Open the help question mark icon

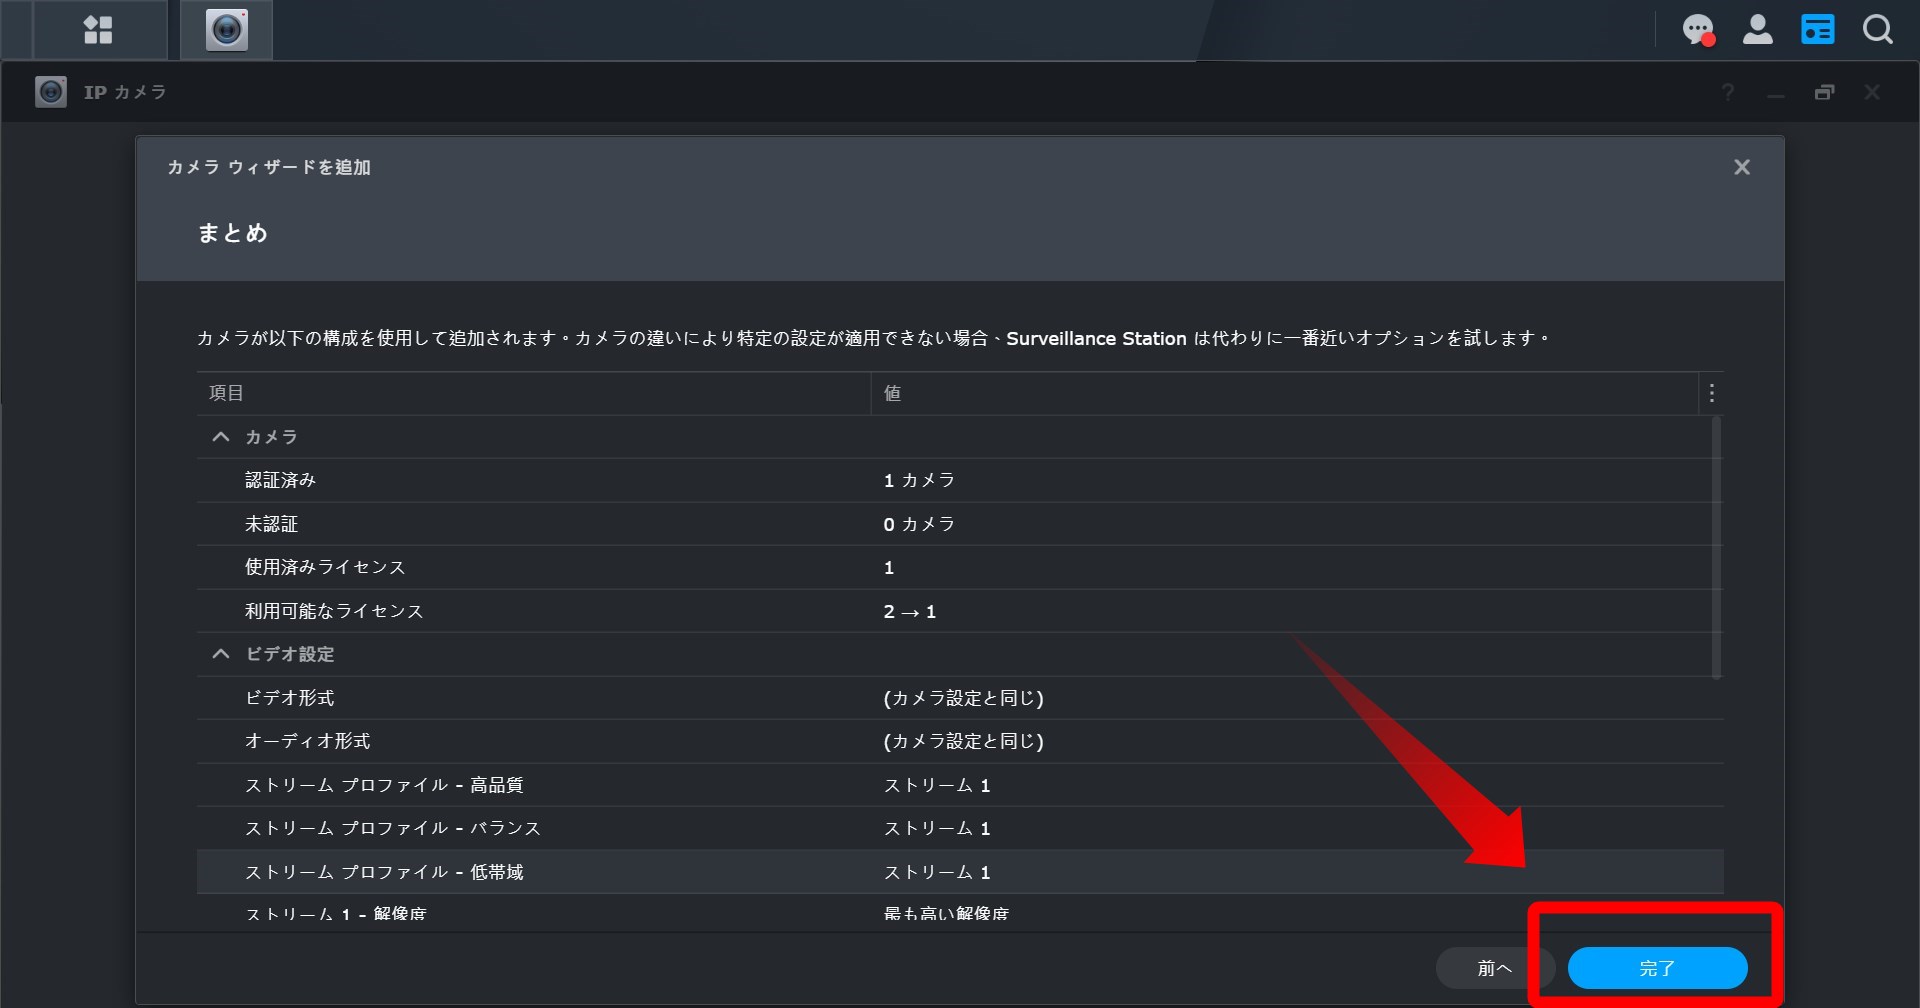click(1726, 91)
